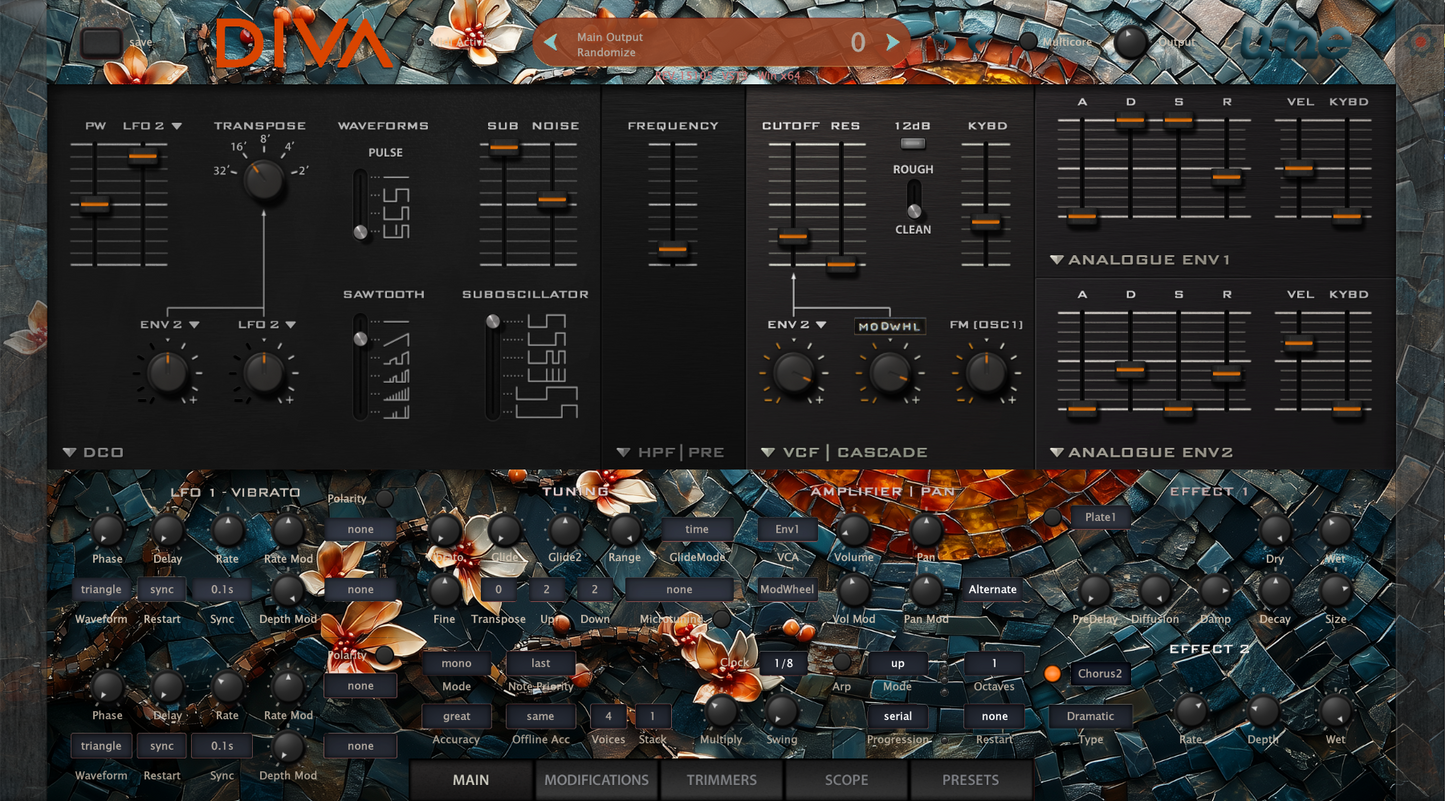Click the Diffusion knob

click(1155, 591)
